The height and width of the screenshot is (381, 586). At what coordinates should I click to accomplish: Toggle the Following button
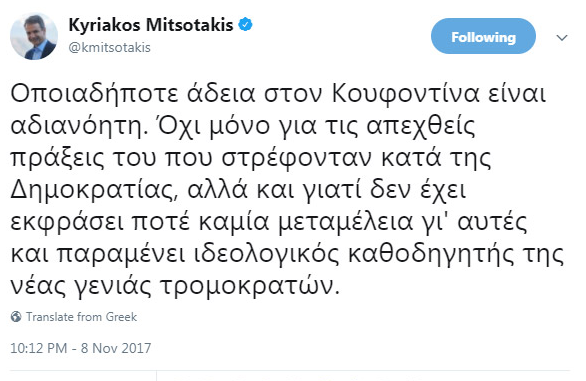483,36
